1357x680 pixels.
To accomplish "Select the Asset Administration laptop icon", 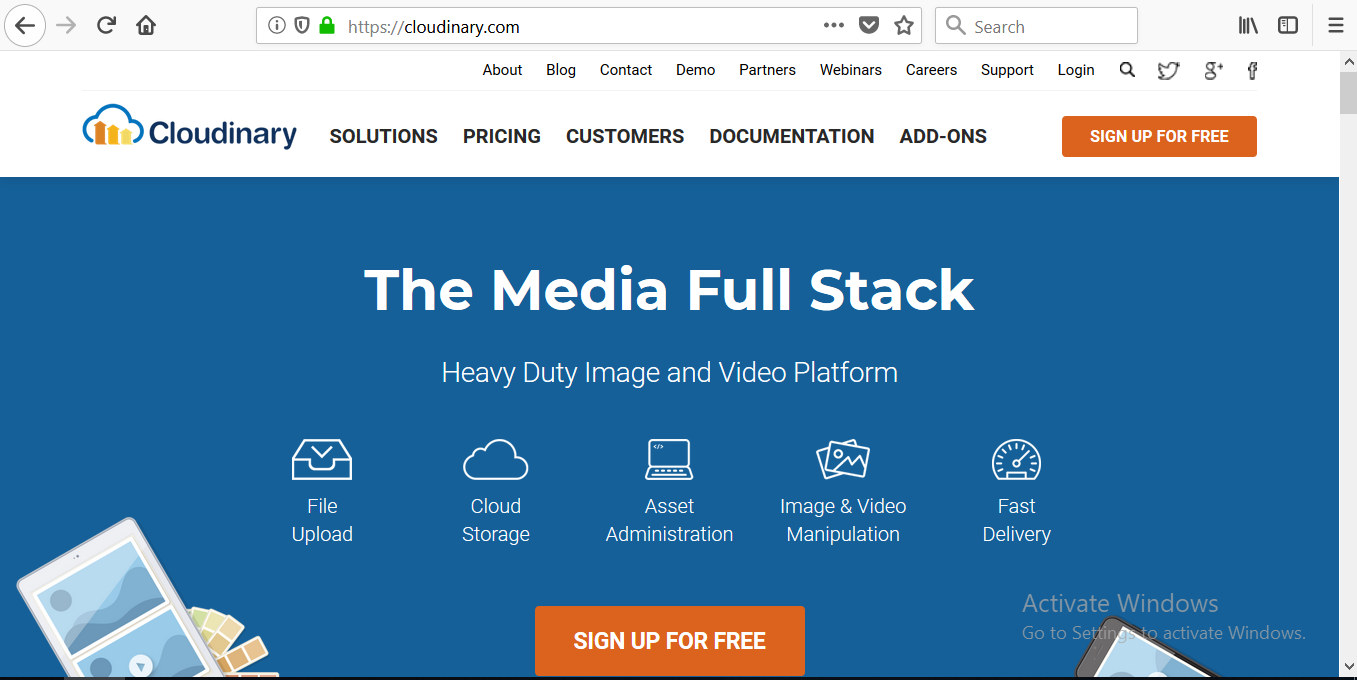I will 669,459.
